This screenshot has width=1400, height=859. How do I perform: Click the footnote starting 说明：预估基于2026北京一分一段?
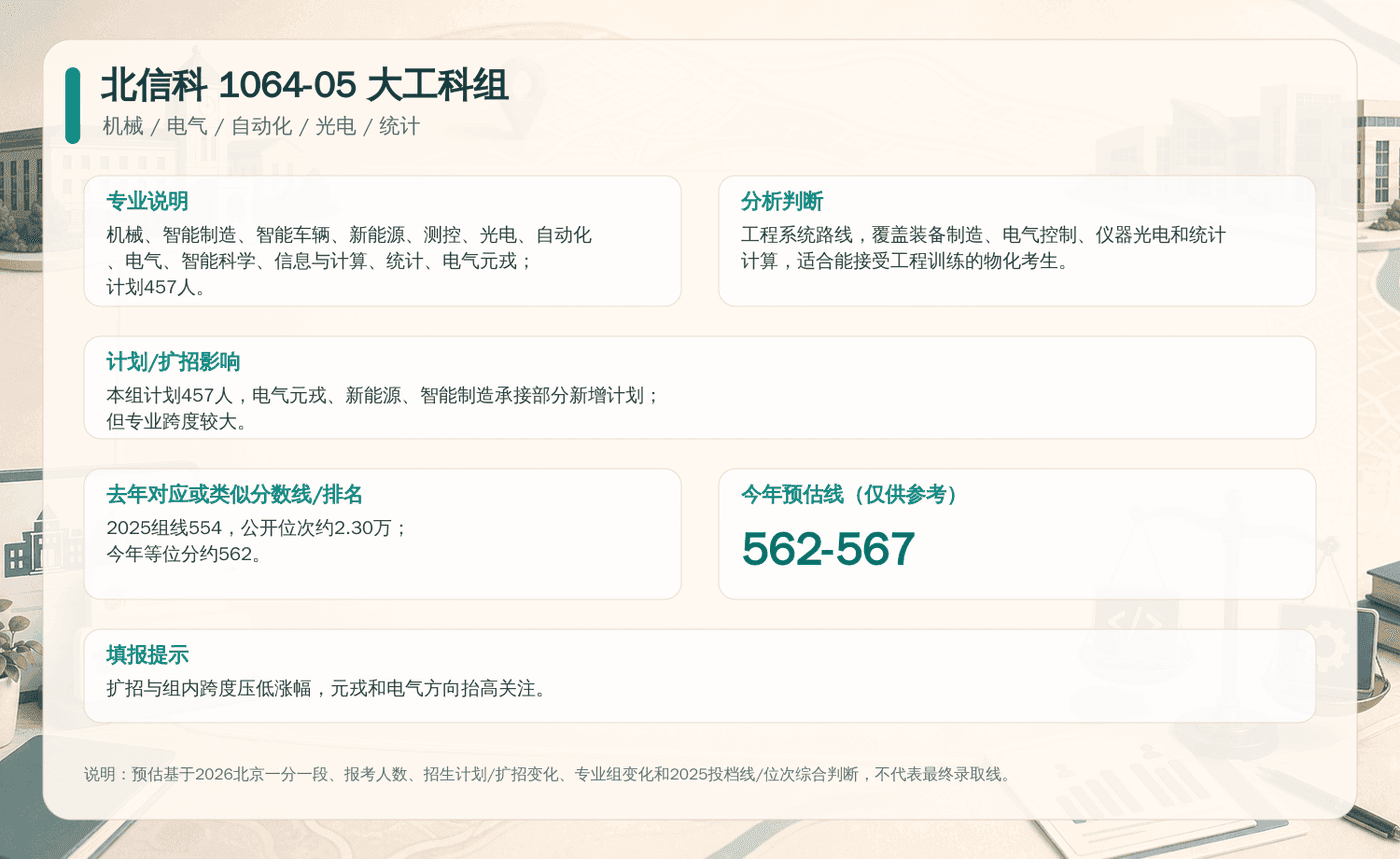pyautogui.click(x=548, y=774)
